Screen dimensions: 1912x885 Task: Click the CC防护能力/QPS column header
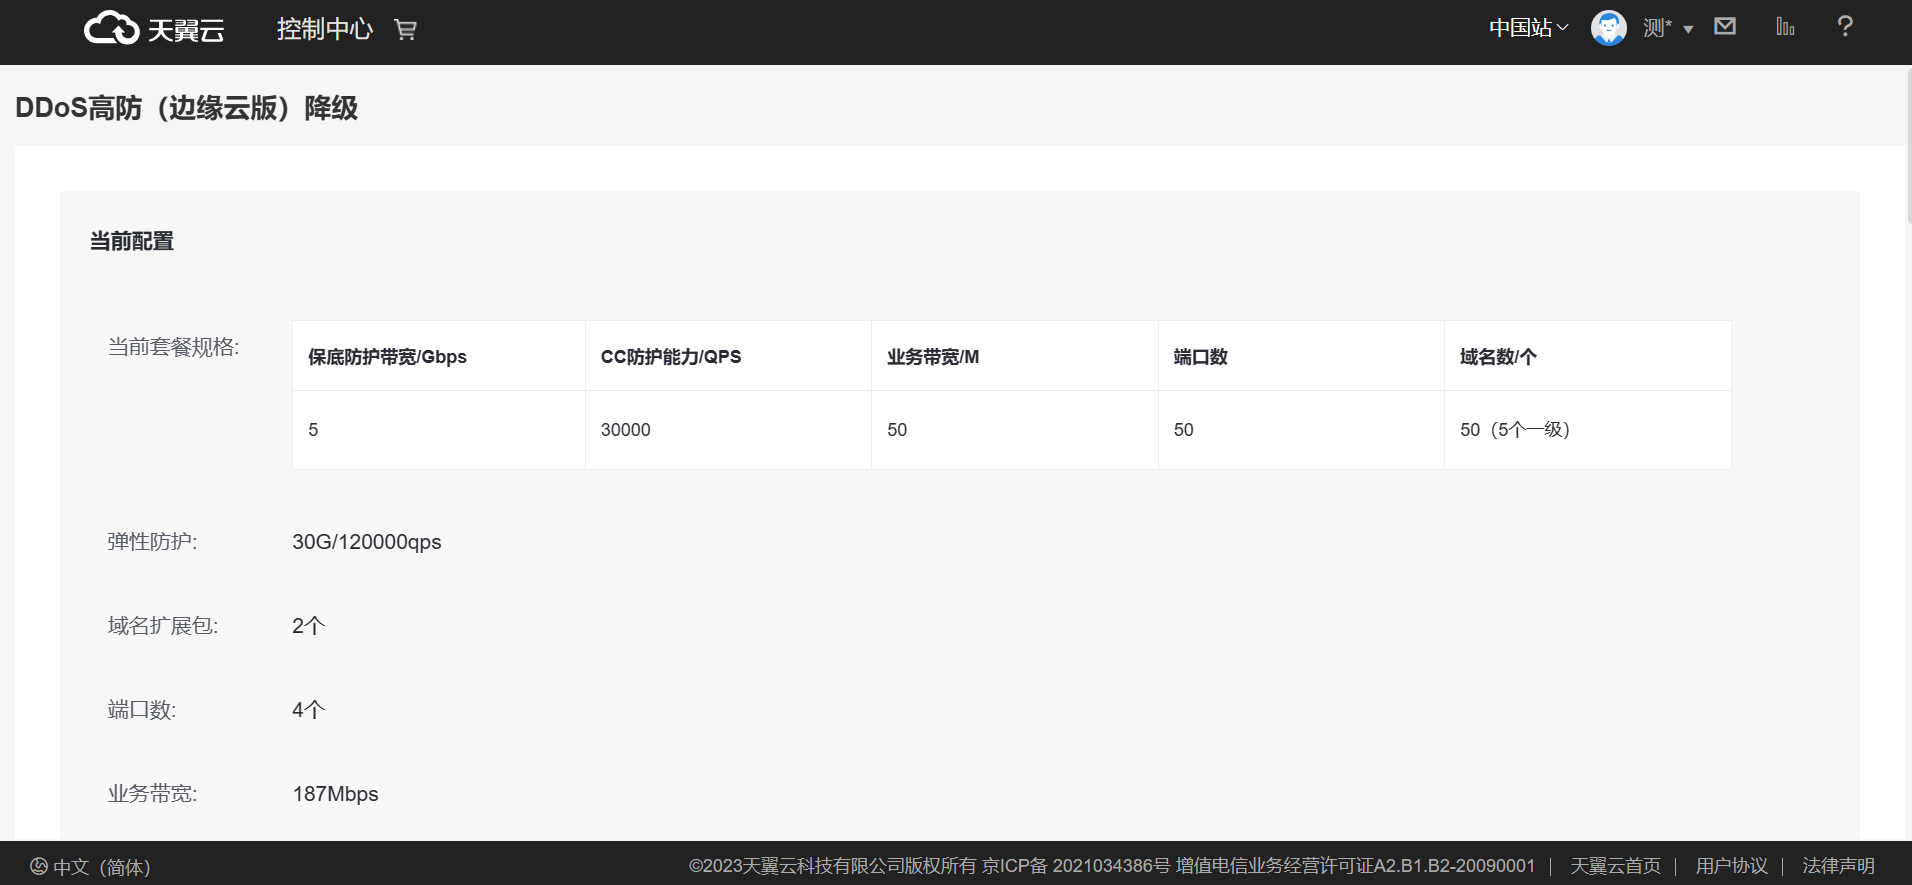670,357
